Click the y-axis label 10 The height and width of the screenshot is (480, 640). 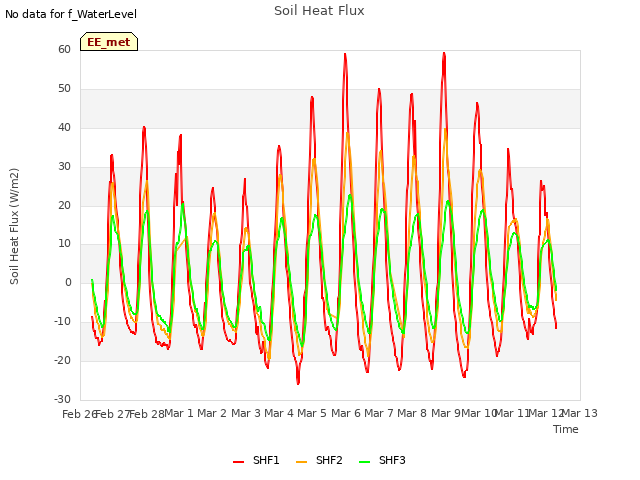(64, 244)
